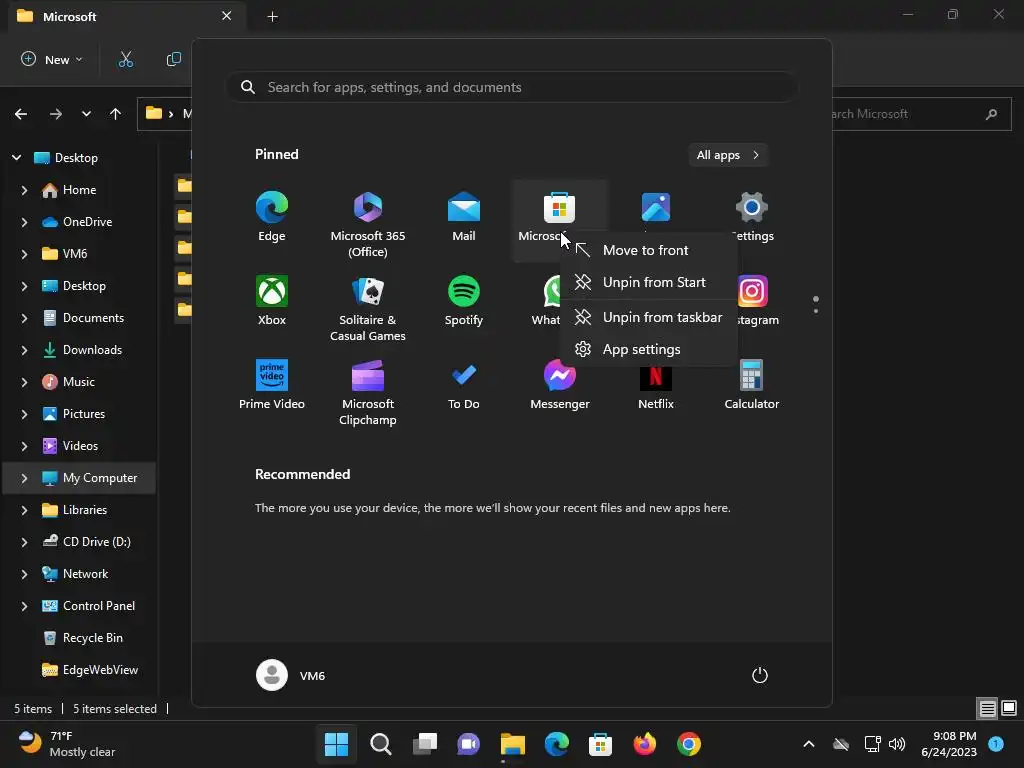This screenshot has width=1024, height=768.
Task: Open the Calculator pinned app
Action: coord(752,386)
